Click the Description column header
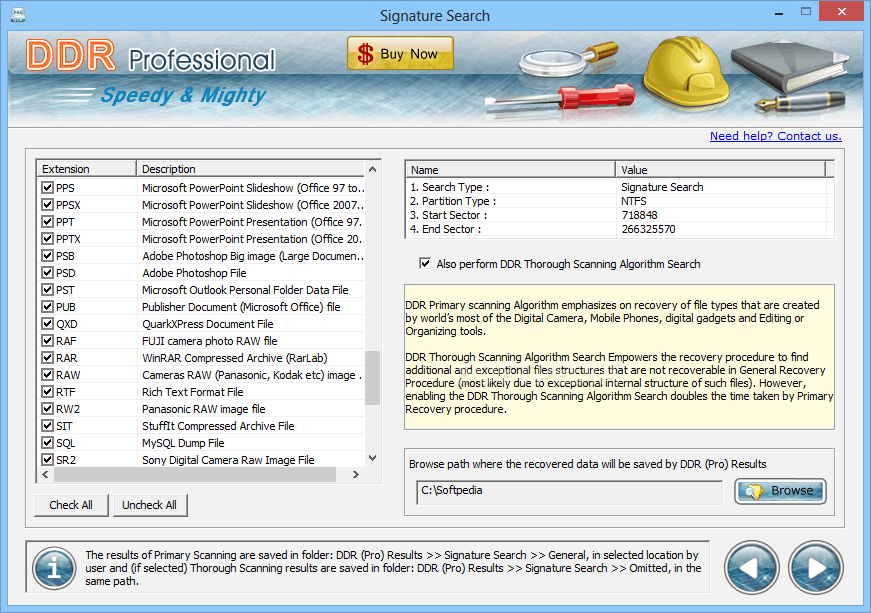Viewport: 871px width, 613px height. [x=251, y=169]
